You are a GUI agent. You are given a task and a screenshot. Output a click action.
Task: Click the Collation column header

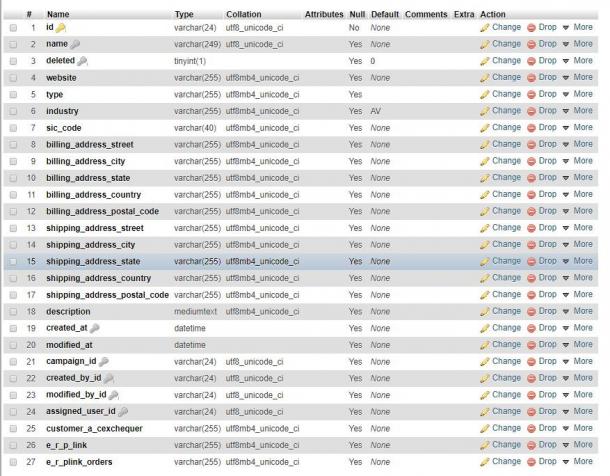click(x=244, y=14)
